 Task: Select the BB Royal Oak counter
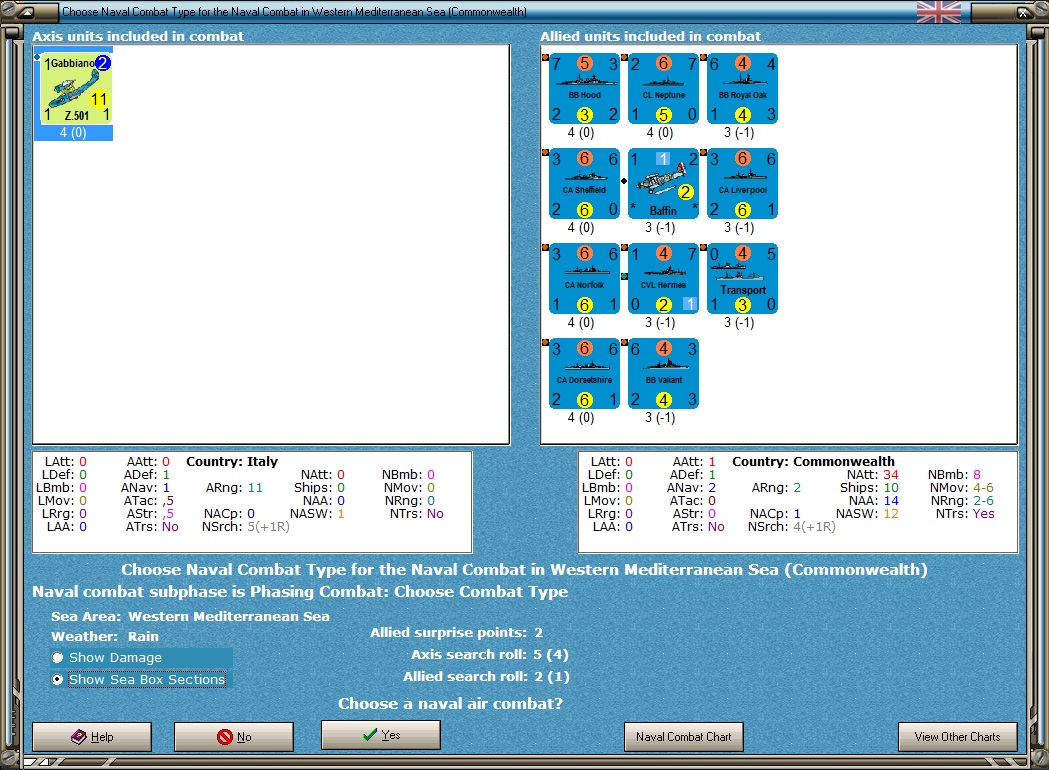pyautogui.click(x=742, y=88)
